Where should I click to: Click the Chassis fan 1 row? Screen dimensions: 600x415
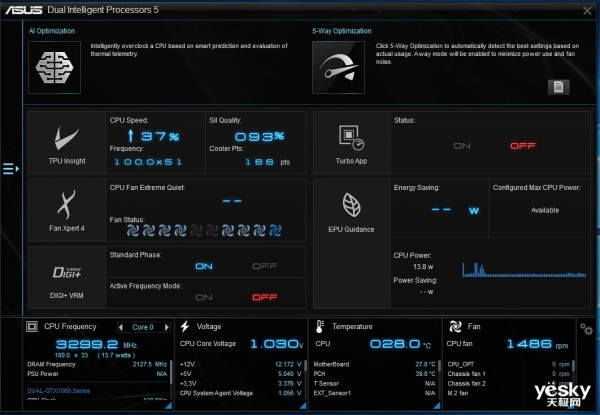pos(509,374)
